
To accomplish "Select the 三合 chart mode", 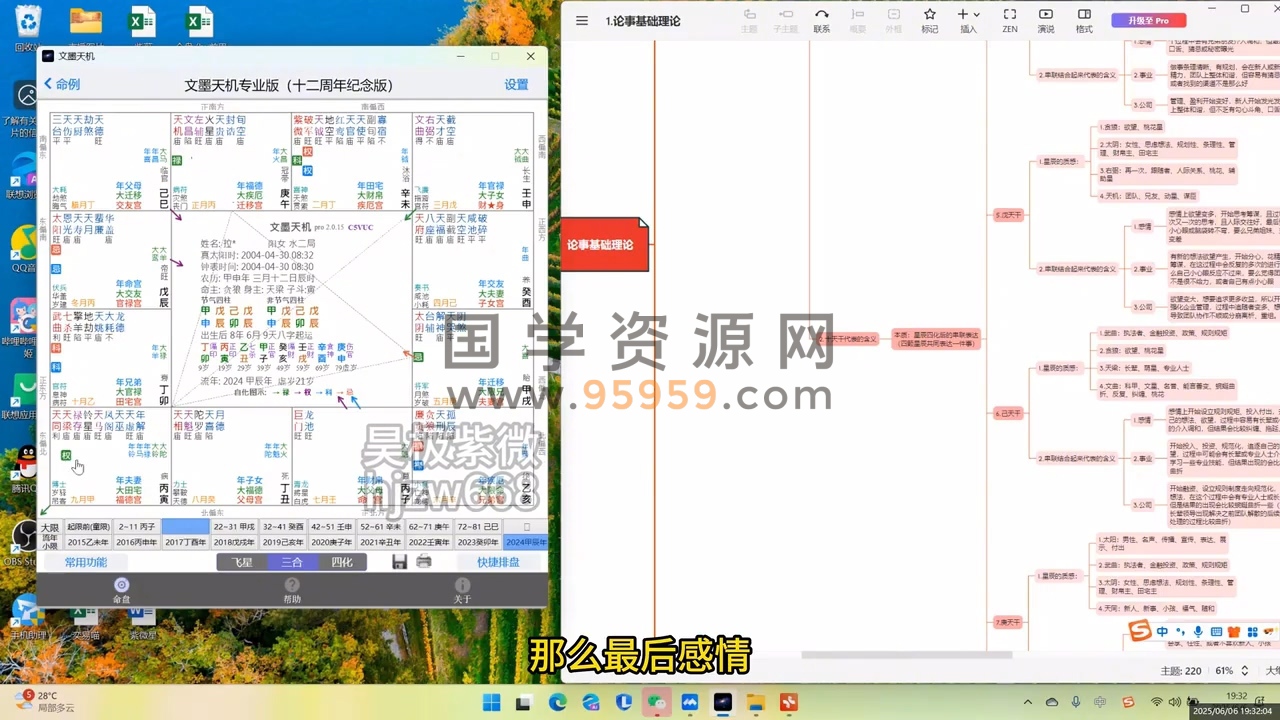I will 291,562.
